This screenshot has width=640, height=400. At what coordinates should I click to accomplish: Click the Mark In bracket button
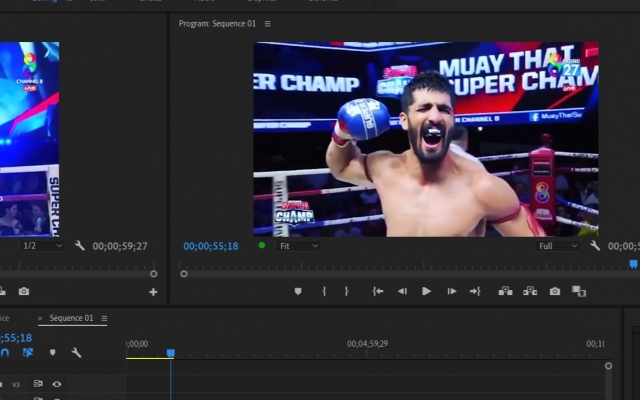(324, 291)
